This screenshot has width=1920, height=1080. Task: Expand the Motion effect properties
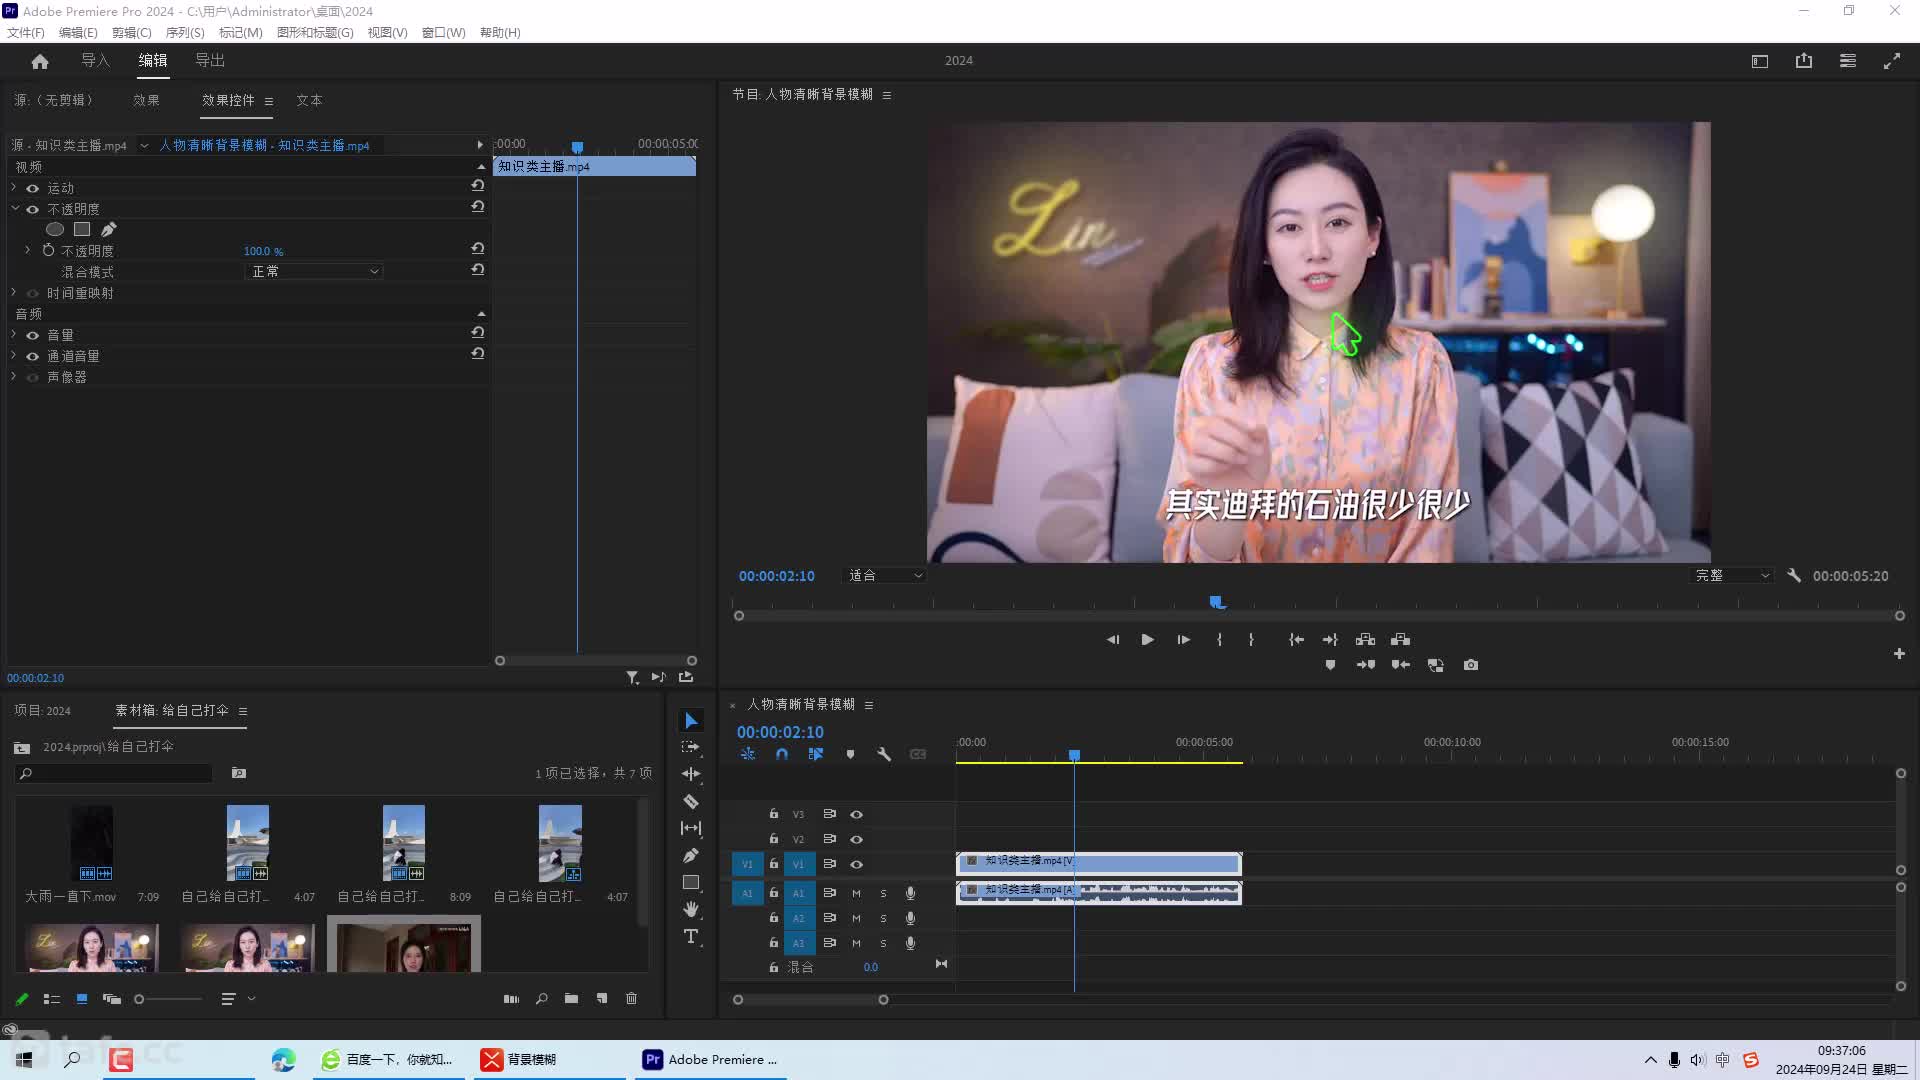point(13,188)
